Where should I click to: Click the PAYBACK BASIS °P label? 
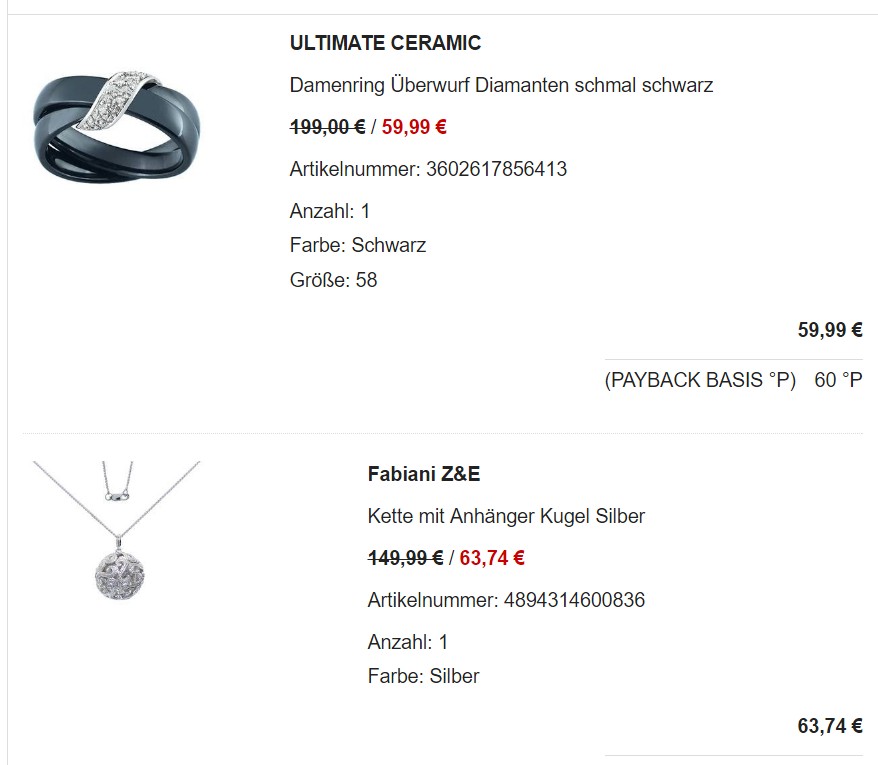coord(700,380)
